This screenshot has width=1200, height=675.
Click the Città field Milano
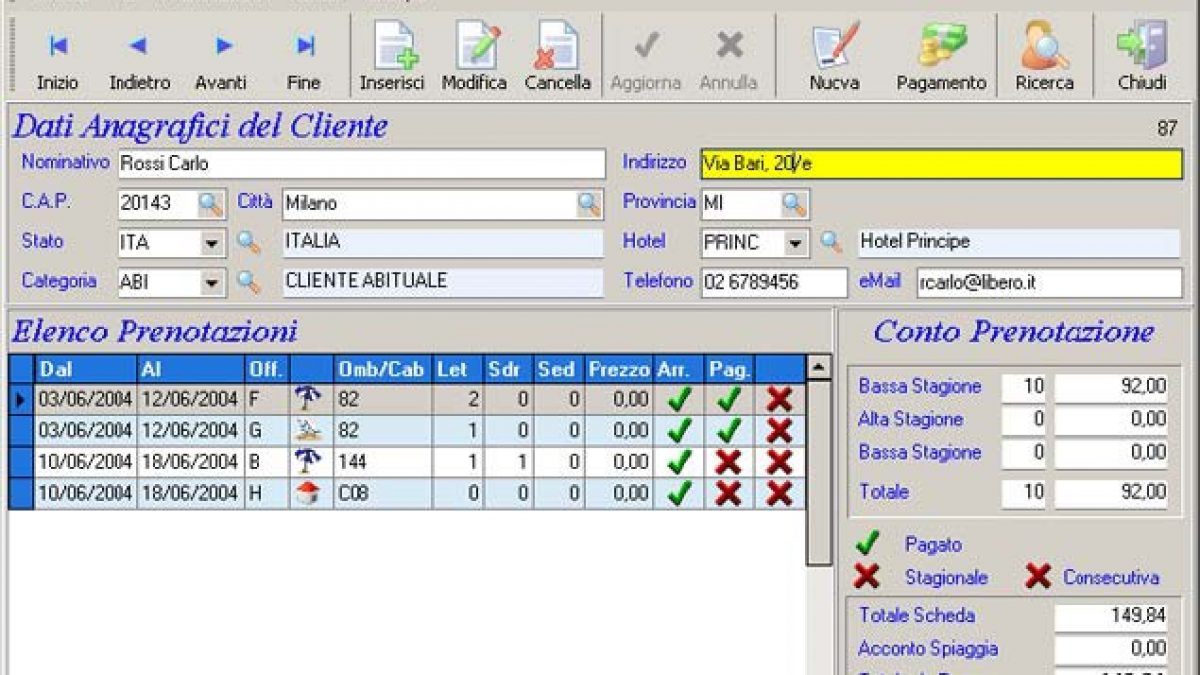430,204
